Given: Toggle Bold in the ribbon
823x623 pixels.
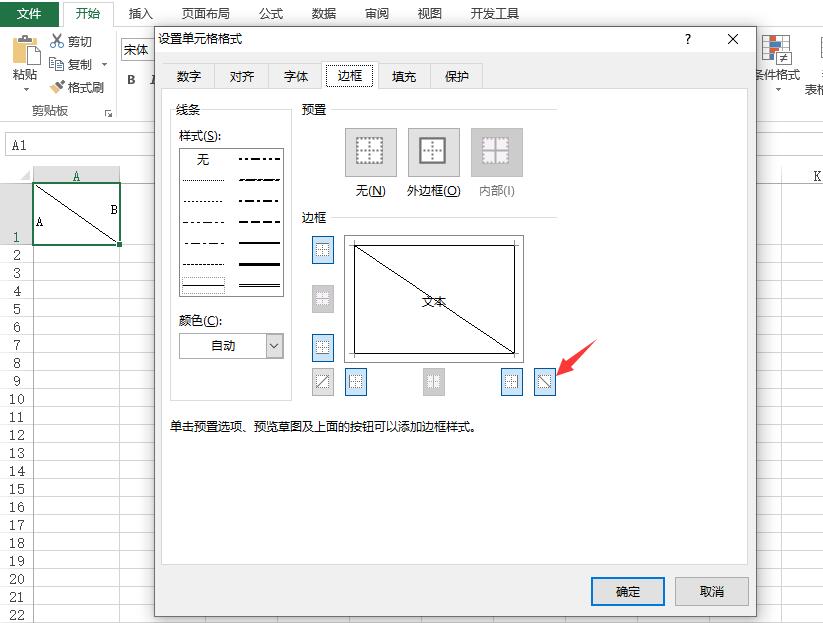Looking at the screenshot, I should click(131, 79).
